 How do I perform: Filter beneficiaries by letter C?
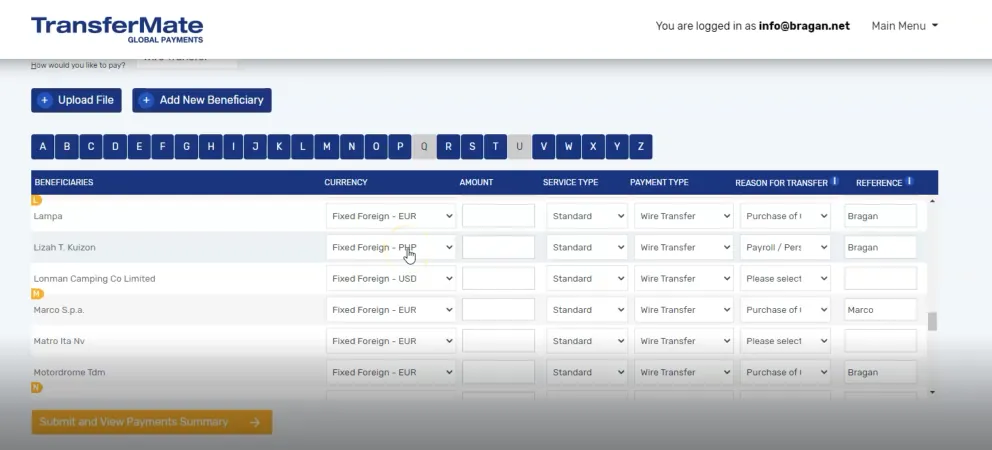tap(90, 147)
